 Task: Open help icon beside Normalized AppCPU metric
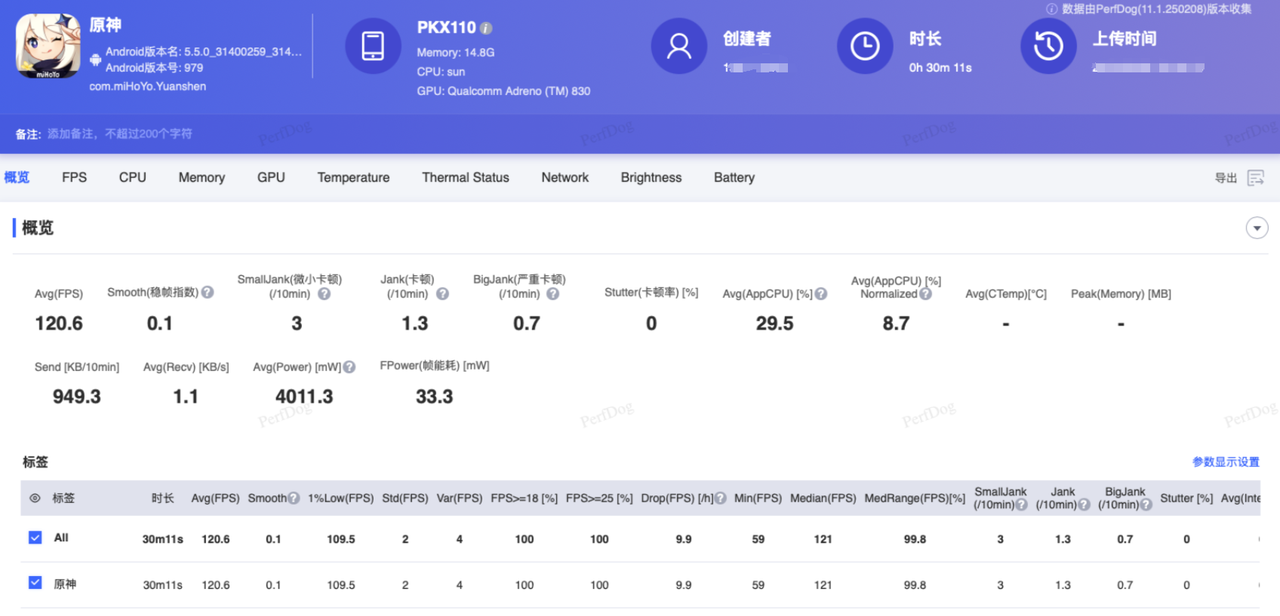(x=926, y=294)
